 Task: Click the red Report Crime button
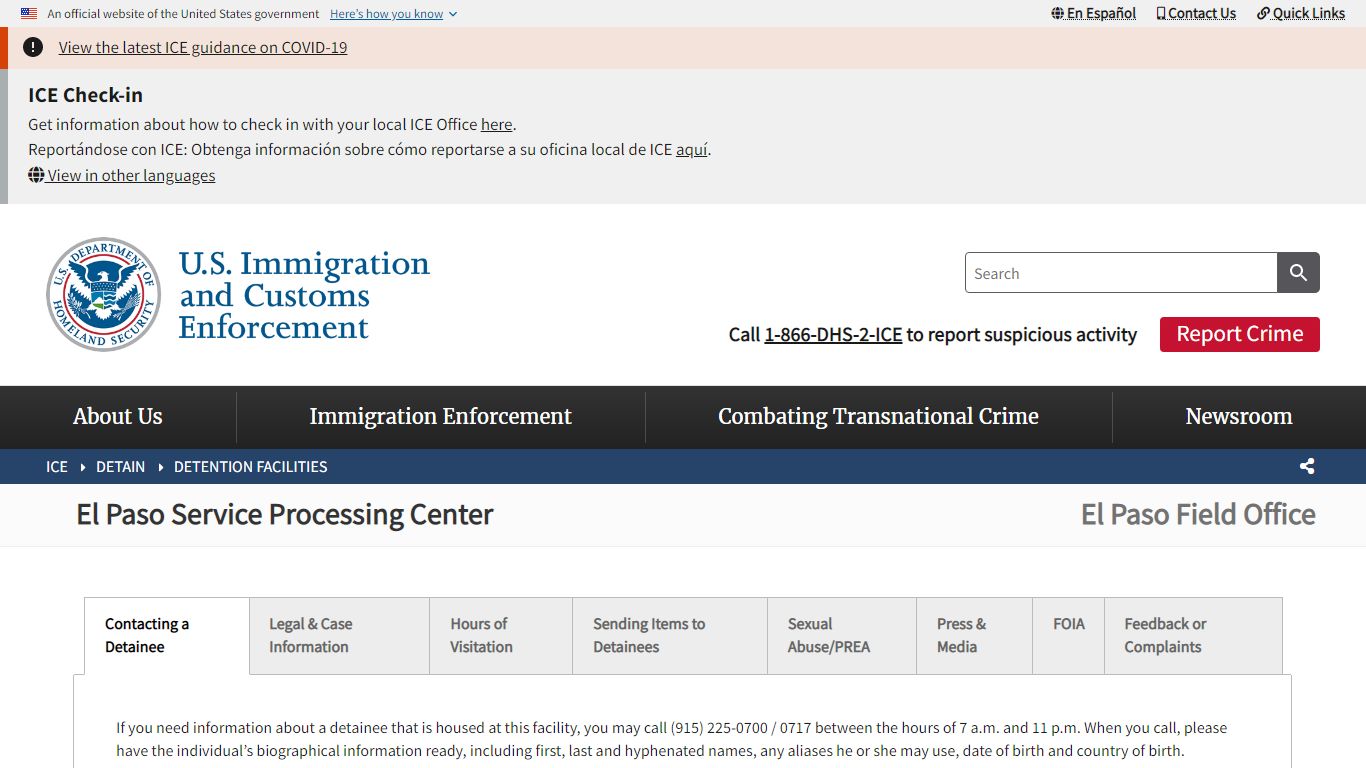[x=1239, y=334]
